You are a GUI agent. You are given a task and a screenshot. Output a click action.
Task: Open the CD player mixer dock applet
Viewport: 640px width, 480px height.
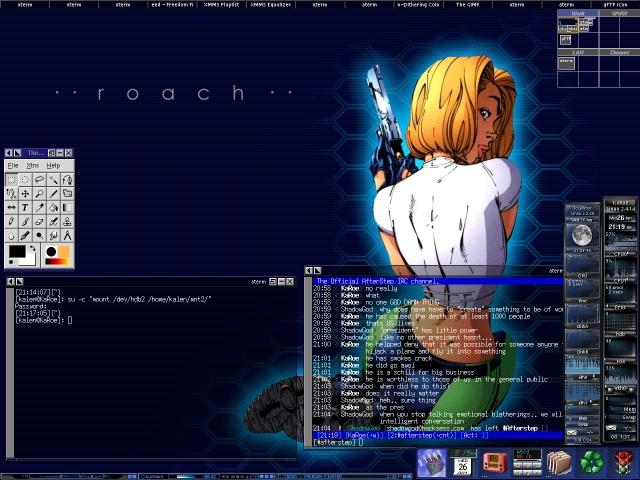pyautogui.click(x=527, y=462)
